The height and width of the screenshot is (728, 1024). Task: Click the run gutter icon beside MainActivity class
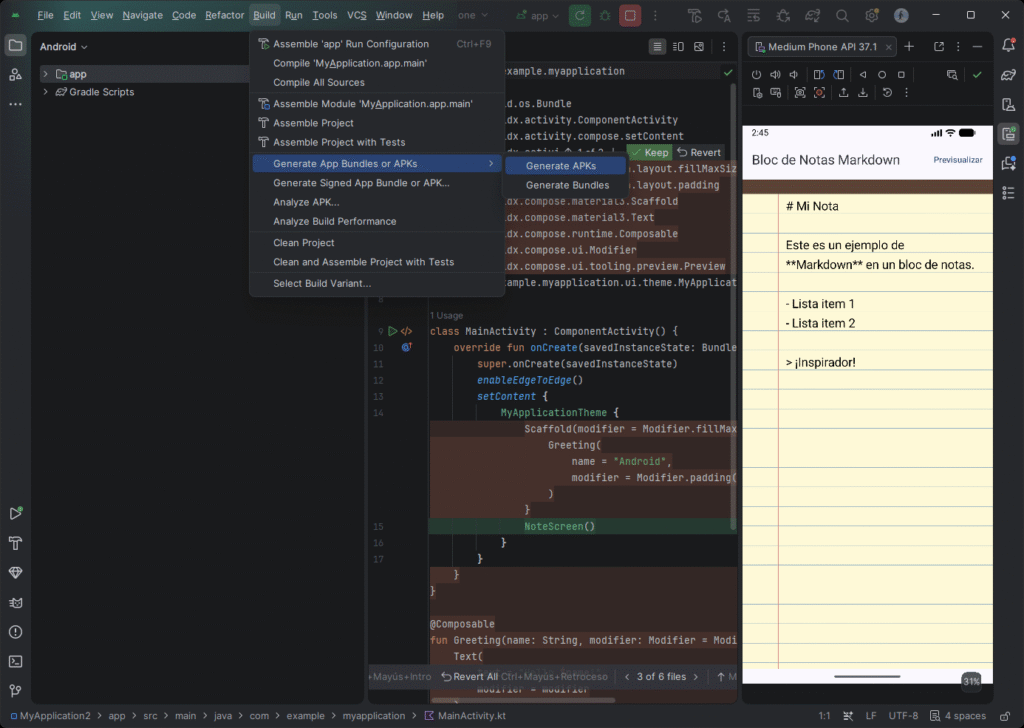point(392,331)
